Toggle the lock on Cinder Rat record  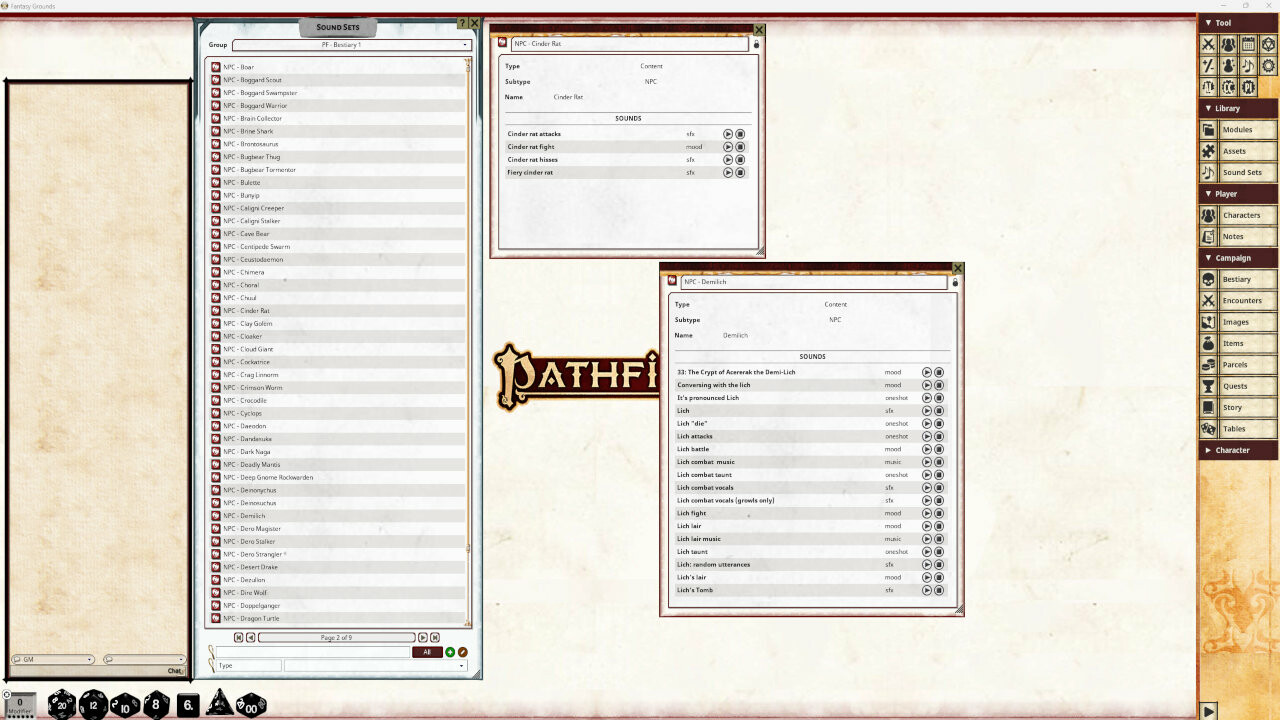[x=756, y=45]
